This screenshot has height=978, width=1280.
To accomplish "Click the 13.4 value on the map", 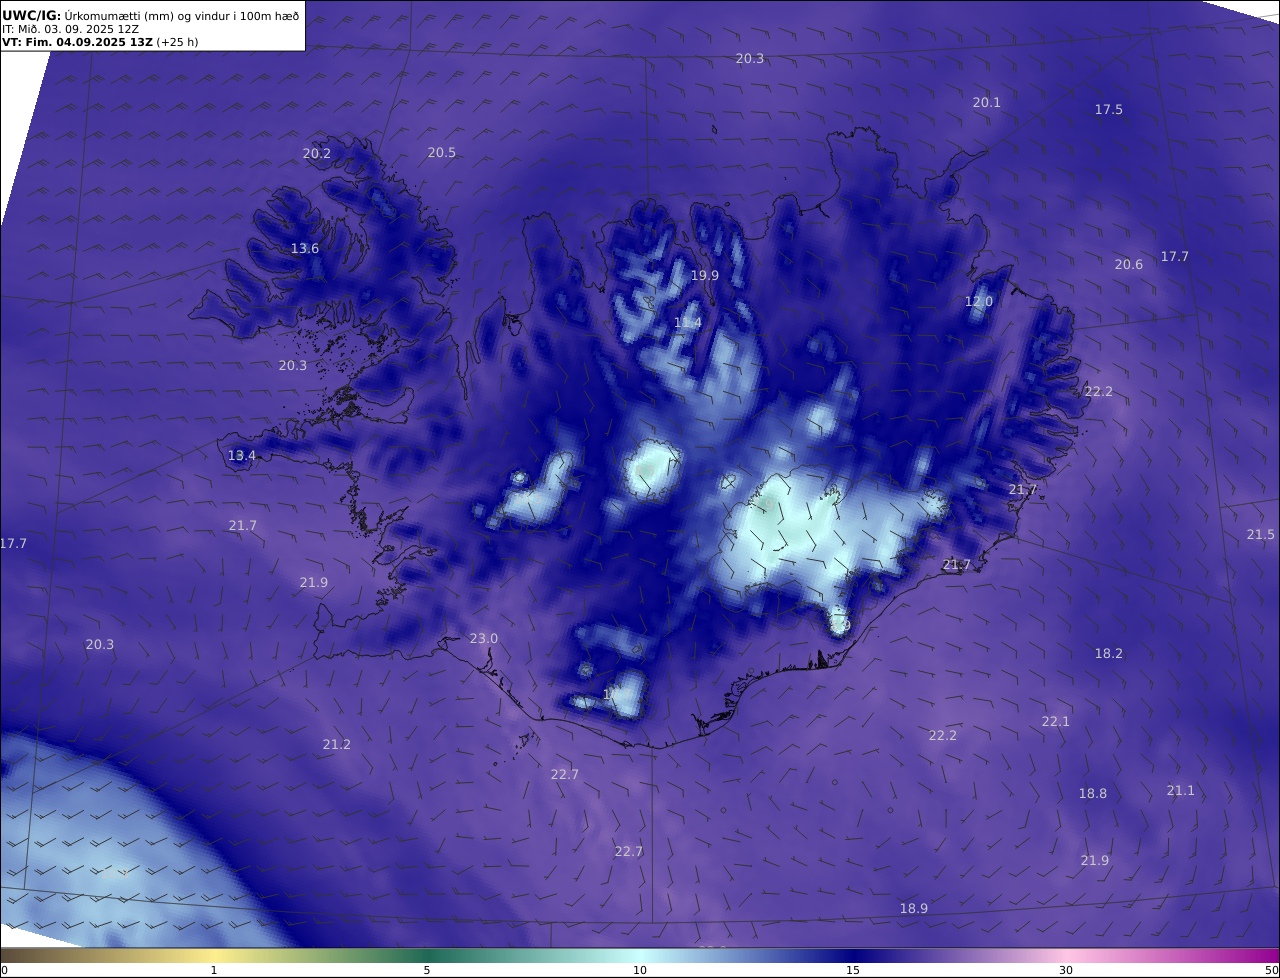I will click(x=242, y=455).
